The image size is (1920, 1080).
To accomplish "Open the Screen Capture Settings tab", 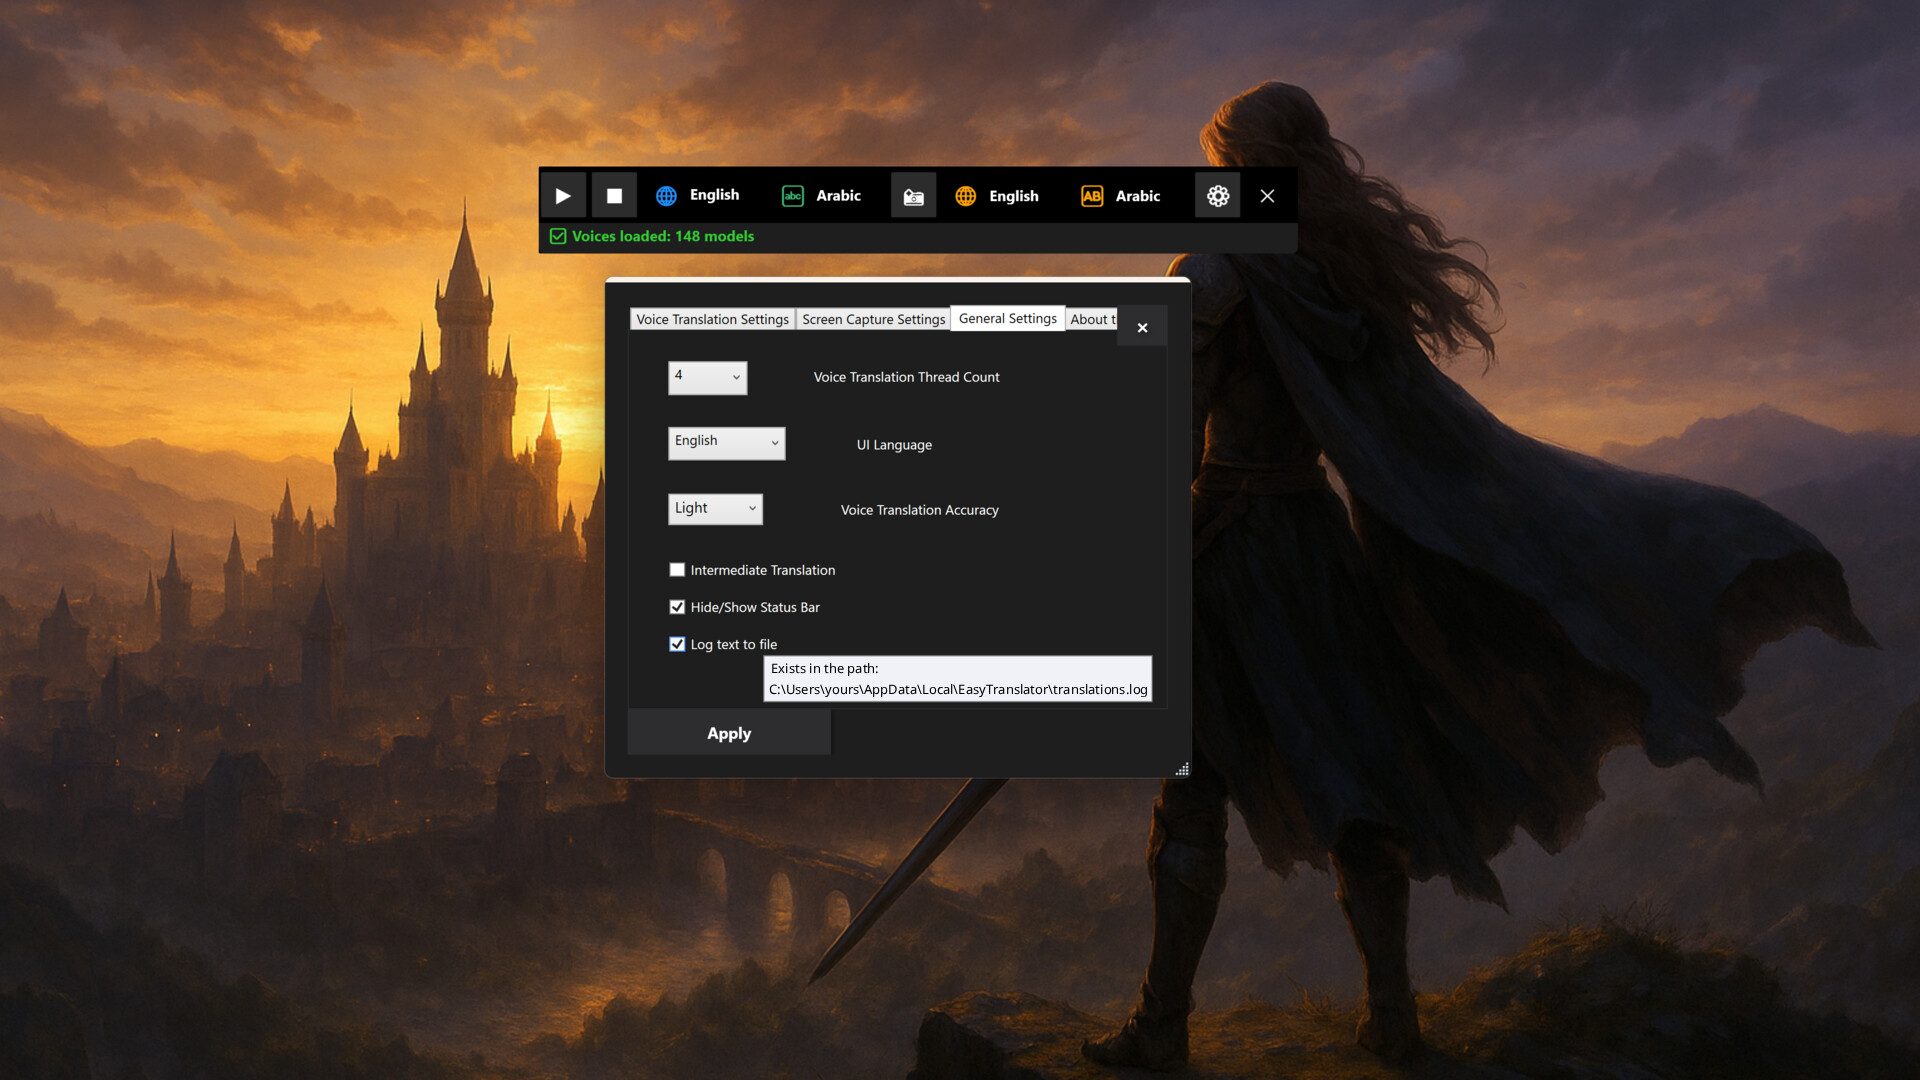I will [x=873, y=318].
